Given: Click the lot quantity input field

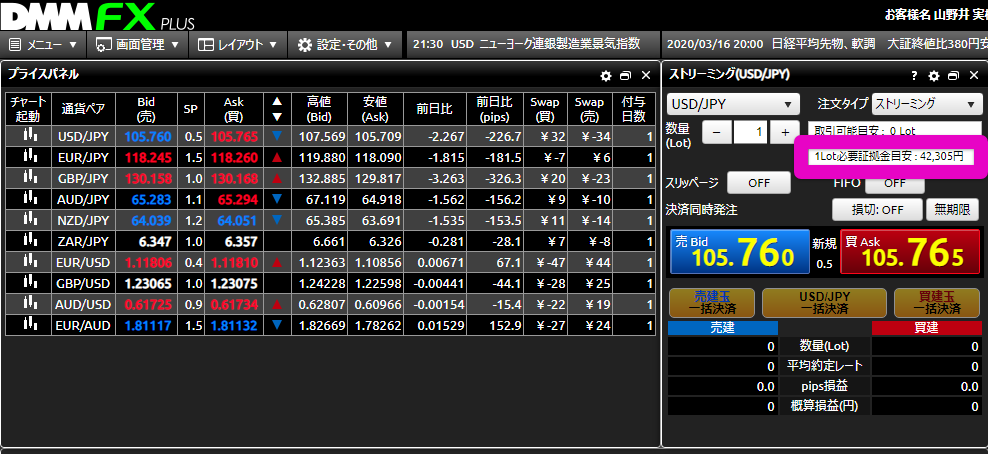Looking at the screenshot, I should [x=751, y=132].
